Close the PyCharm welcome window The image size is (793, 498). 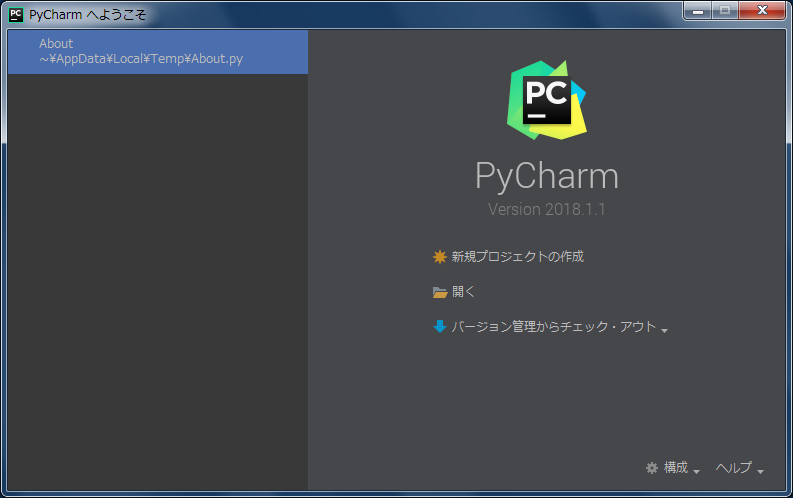click(x=762, y=11)
